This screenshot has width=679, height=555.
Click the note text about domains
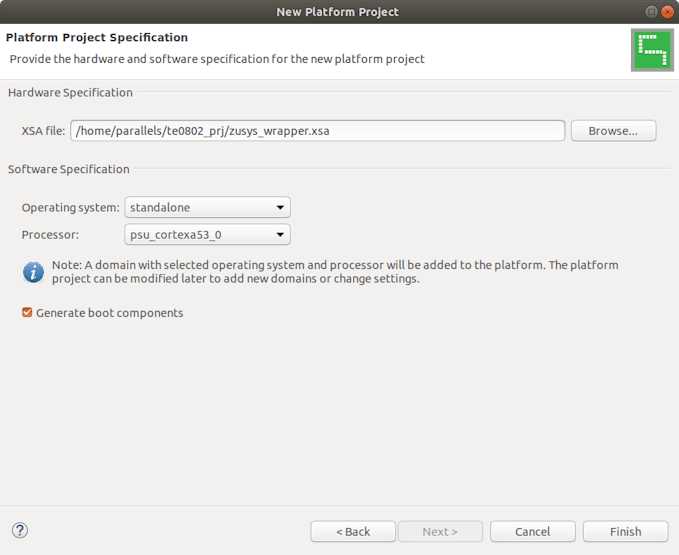(x=335, y=272)
